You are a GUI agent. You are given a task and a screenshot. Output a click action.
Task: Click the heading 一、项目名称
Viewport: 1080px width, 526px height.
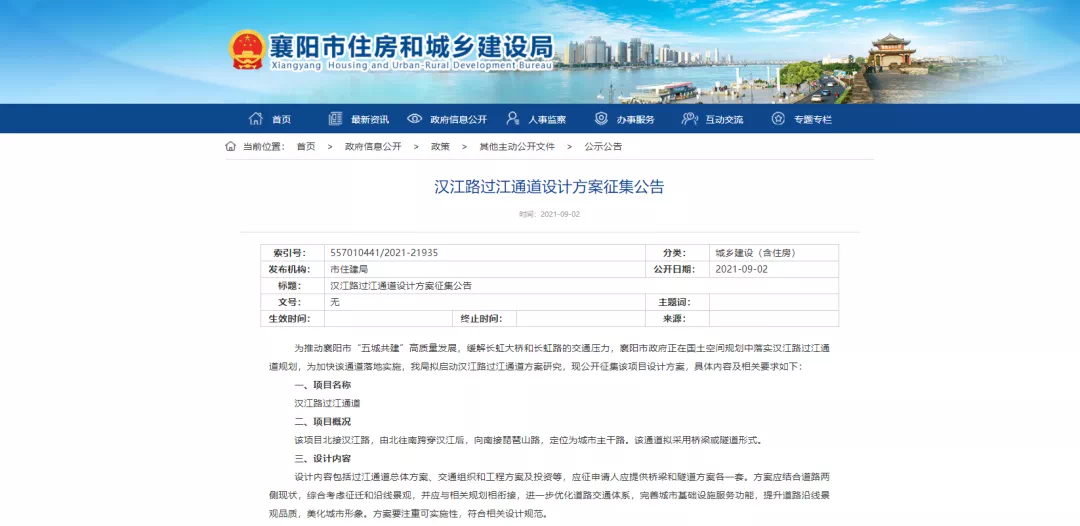(322, 385)
